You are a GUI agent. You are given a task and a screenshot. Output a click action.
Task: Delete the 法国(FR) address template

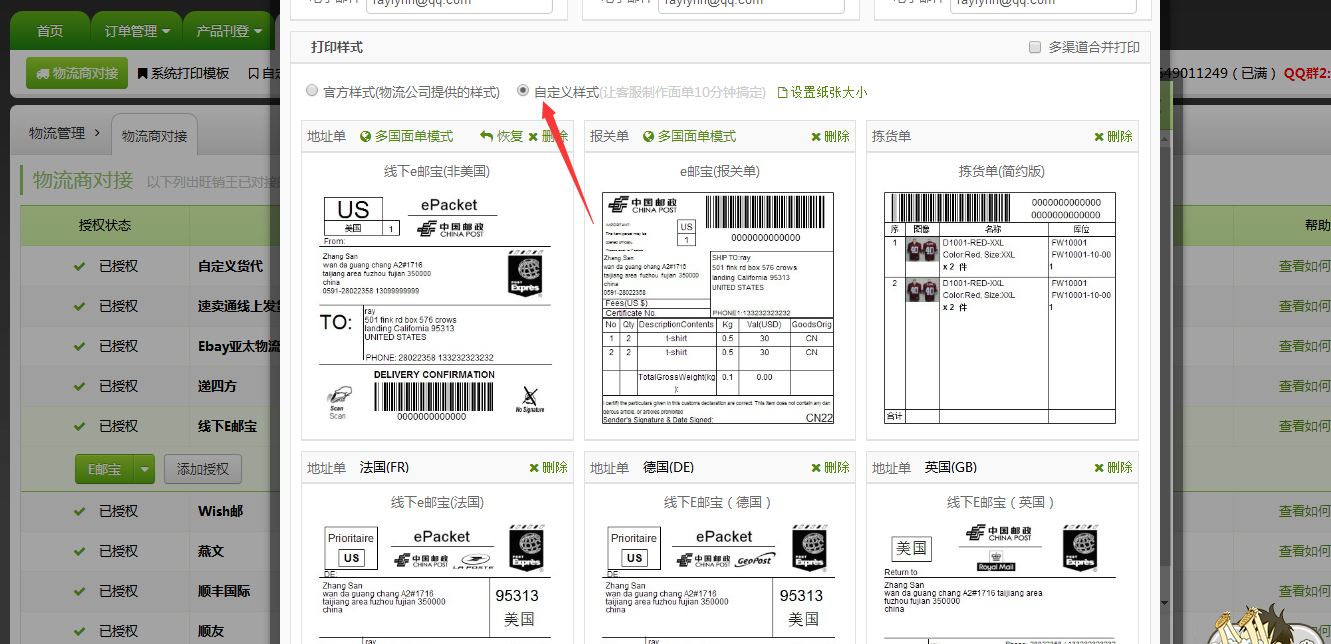pos(548,467)
